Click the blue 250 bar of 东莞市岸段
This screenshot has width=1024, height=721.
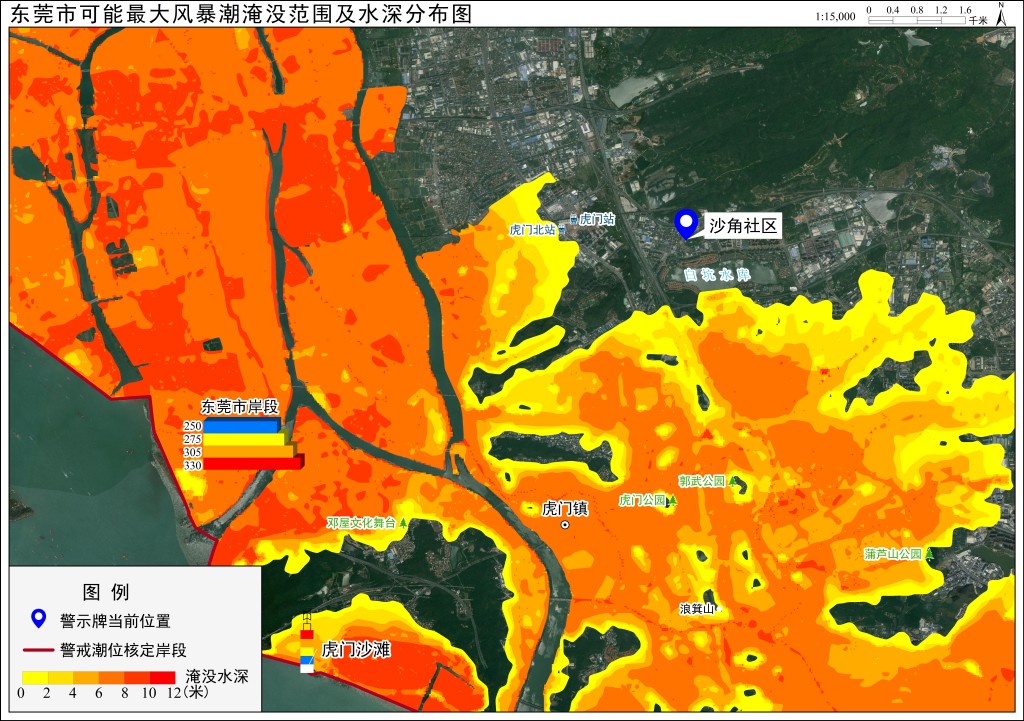(241, 426)
